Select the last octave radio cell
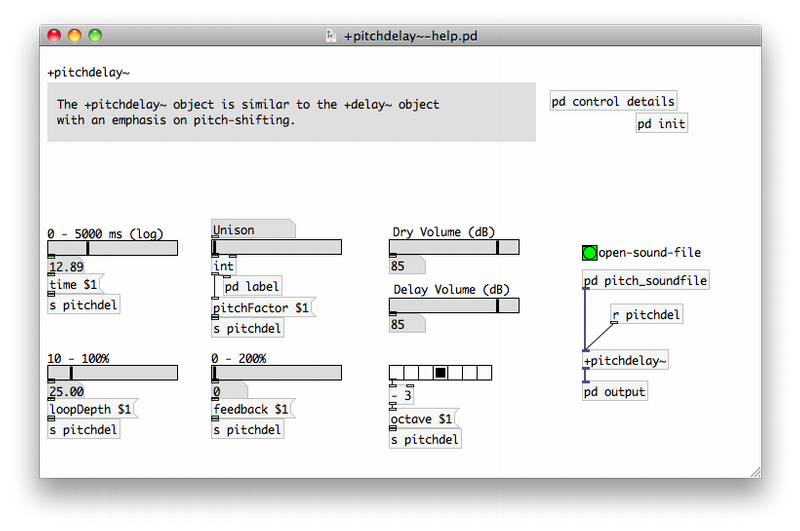The height and width of the screenshot is (531, 800). [484, 373]
